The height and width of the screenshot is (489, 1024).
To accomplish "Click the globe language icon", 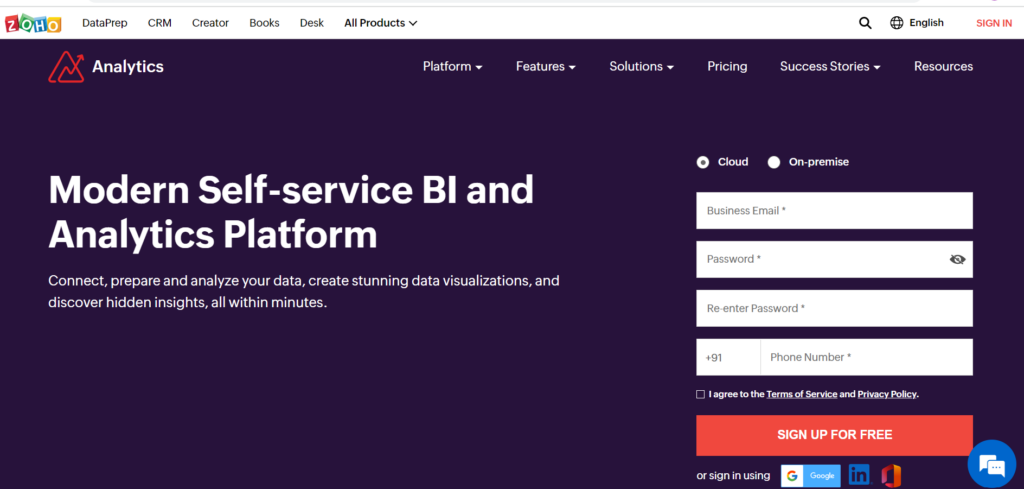I will click(897, 23).
